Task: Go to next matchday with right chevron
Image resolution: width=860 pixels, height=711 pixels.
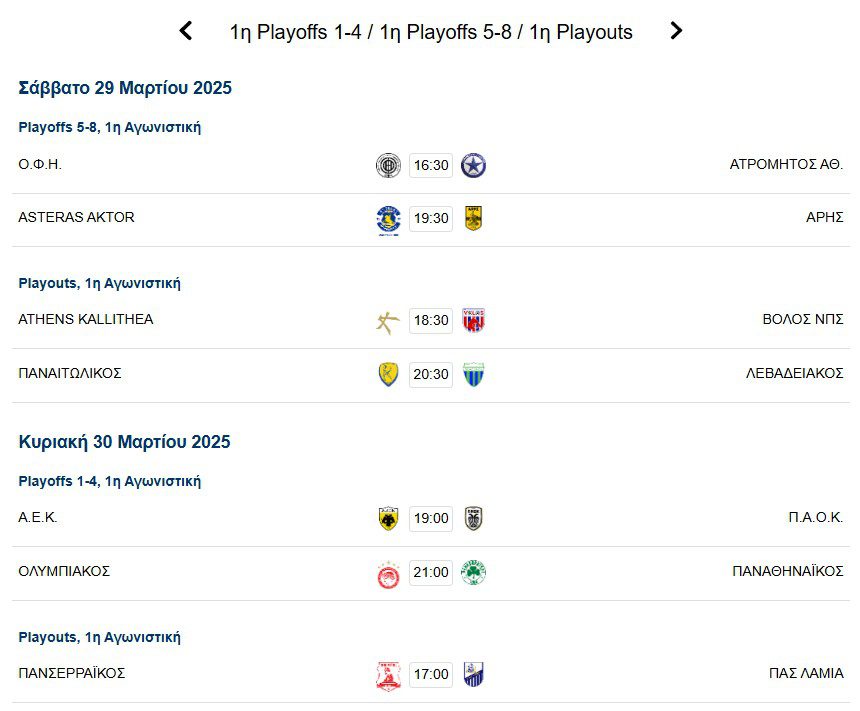Action: (x=676, y=31)
